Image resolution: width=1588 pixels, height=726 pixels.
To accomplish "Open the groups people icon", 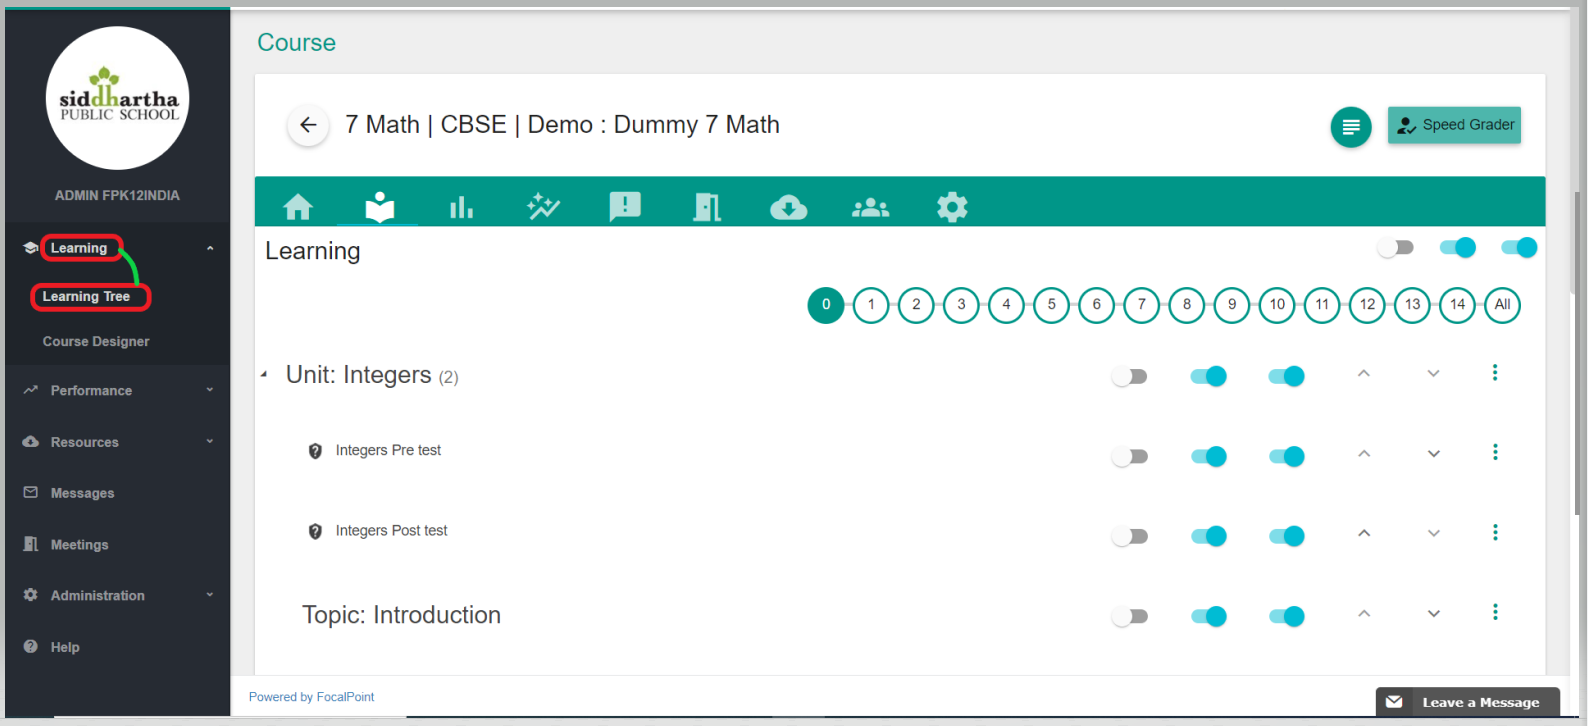I will tap(870, 207).
